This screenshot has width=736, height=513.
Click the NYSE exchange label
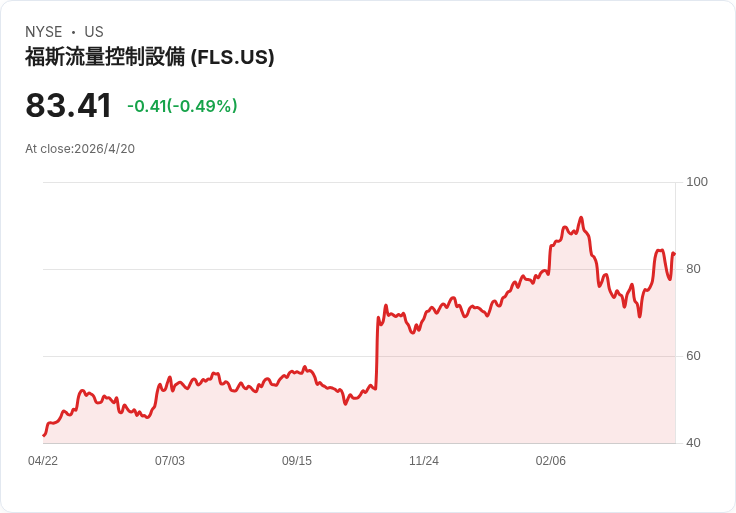(x=43, y=32)
